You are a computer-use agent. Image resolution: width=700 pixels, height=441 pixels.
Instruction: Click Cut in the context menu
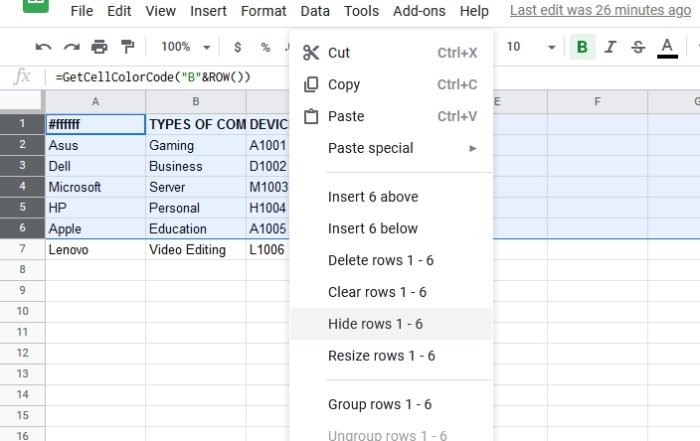pos(339,53)
